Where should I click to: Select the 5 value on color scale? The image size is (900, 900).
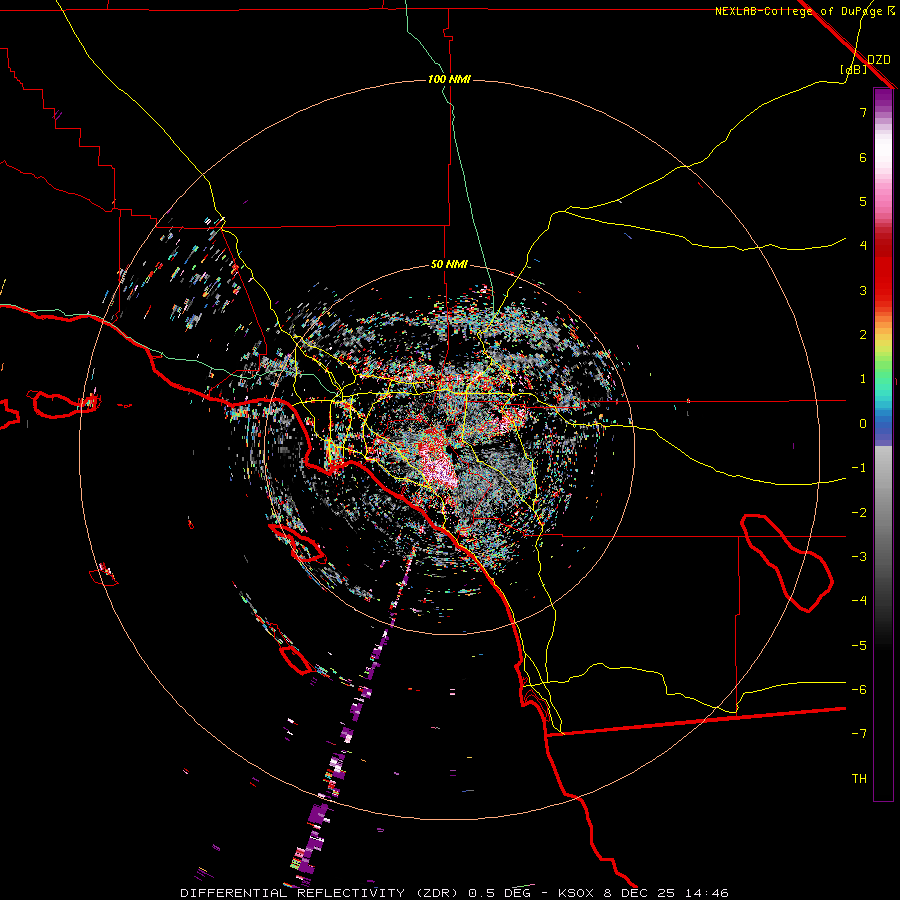863,201
